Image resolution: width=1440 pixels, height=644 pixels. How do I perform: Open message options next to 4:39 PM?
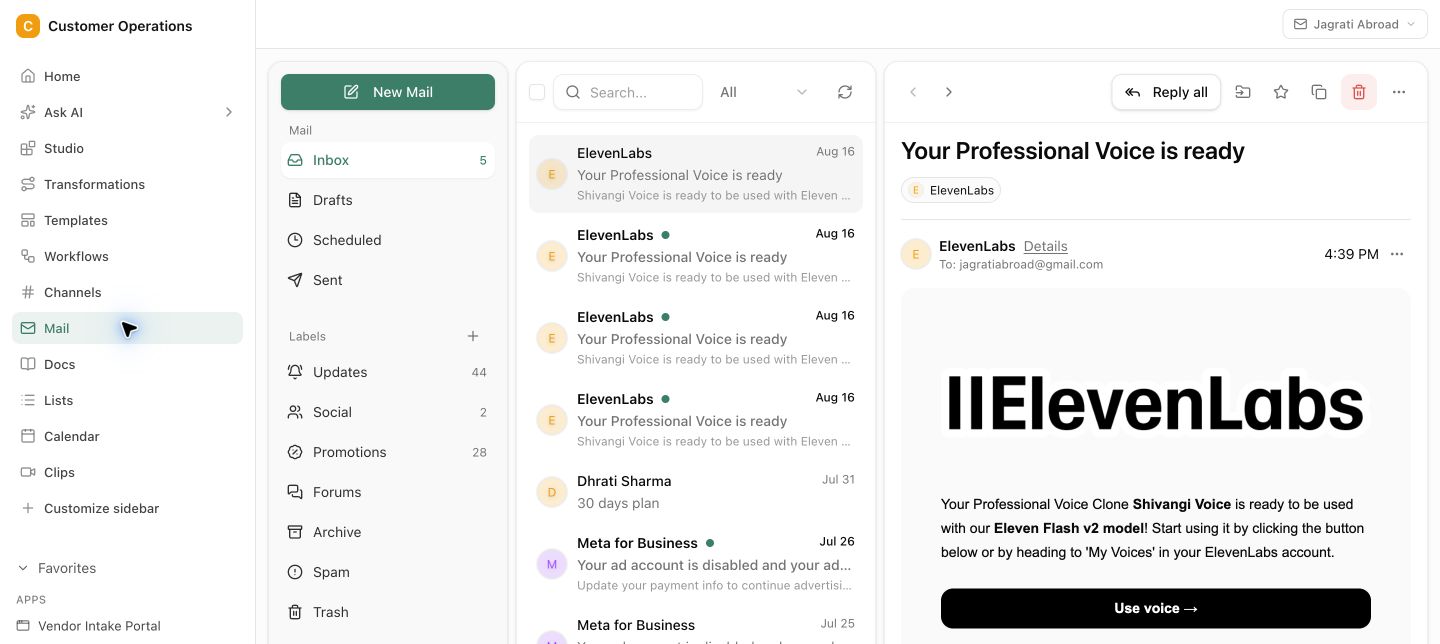click(1397, 254)
